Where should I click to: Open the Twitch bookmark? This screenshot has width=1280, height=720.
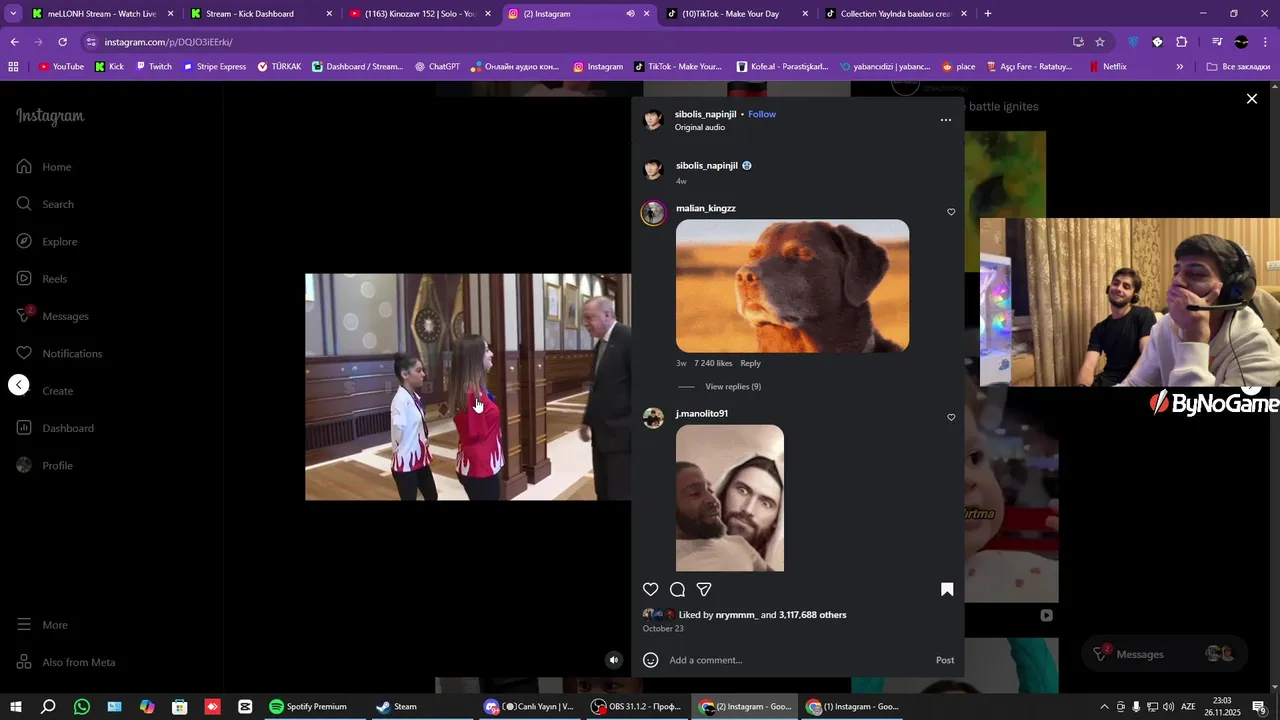click(153, 67)
